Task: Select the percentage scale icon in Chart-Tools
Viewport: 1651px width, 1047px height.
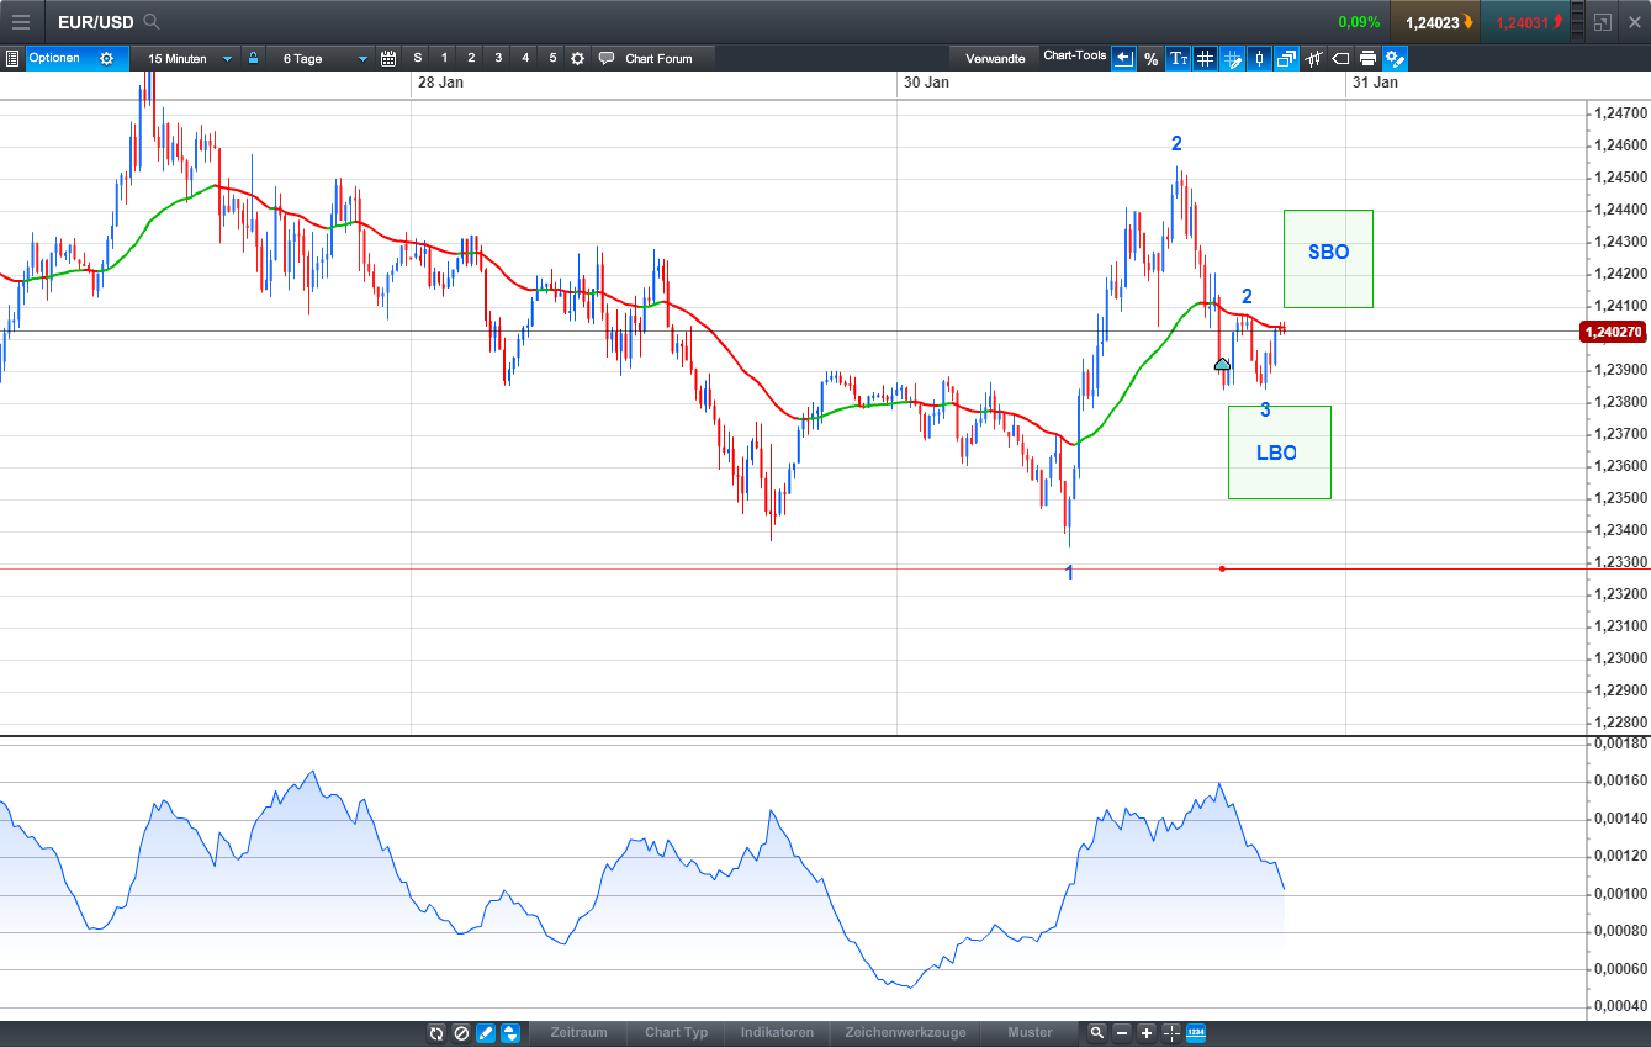Action: pos(1151,58)
